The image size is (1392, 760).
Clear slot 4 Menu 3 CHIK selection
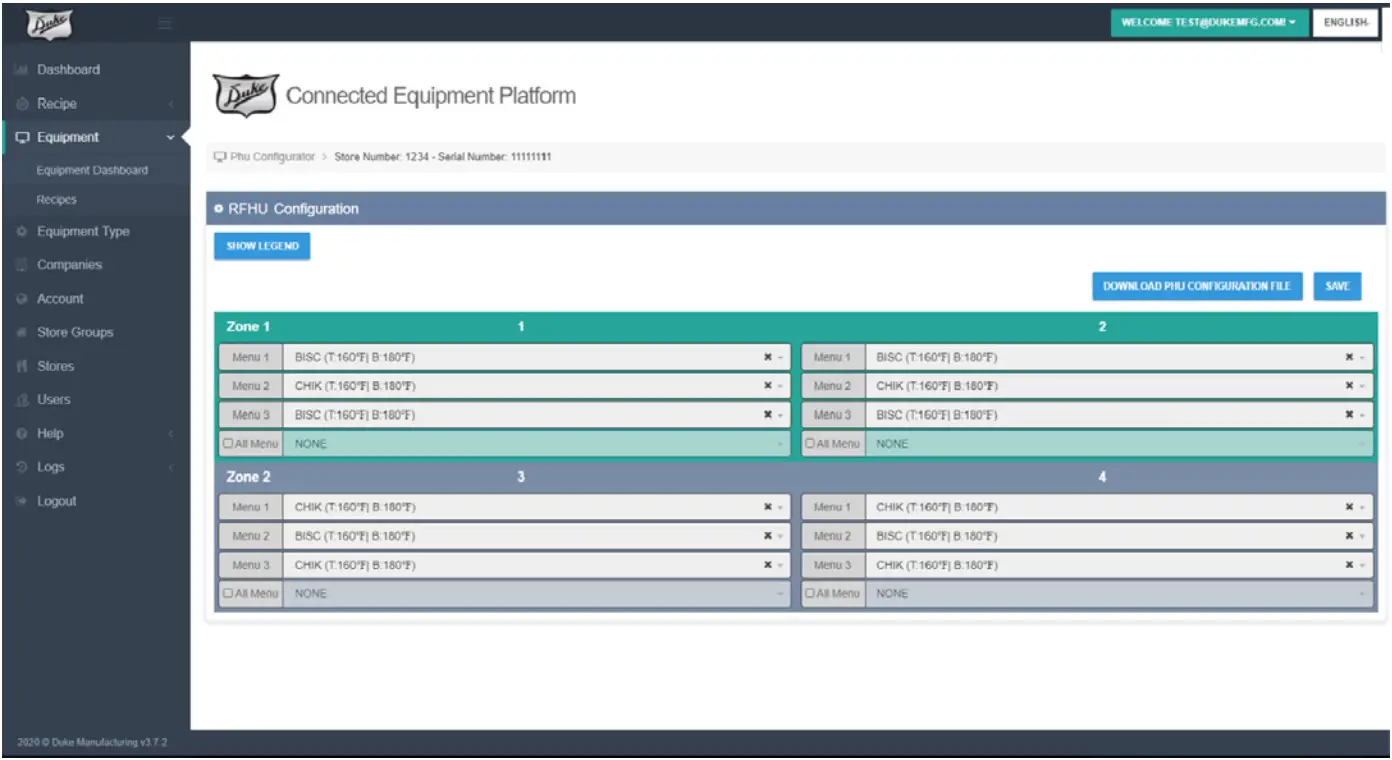[x=1349, y=565]
